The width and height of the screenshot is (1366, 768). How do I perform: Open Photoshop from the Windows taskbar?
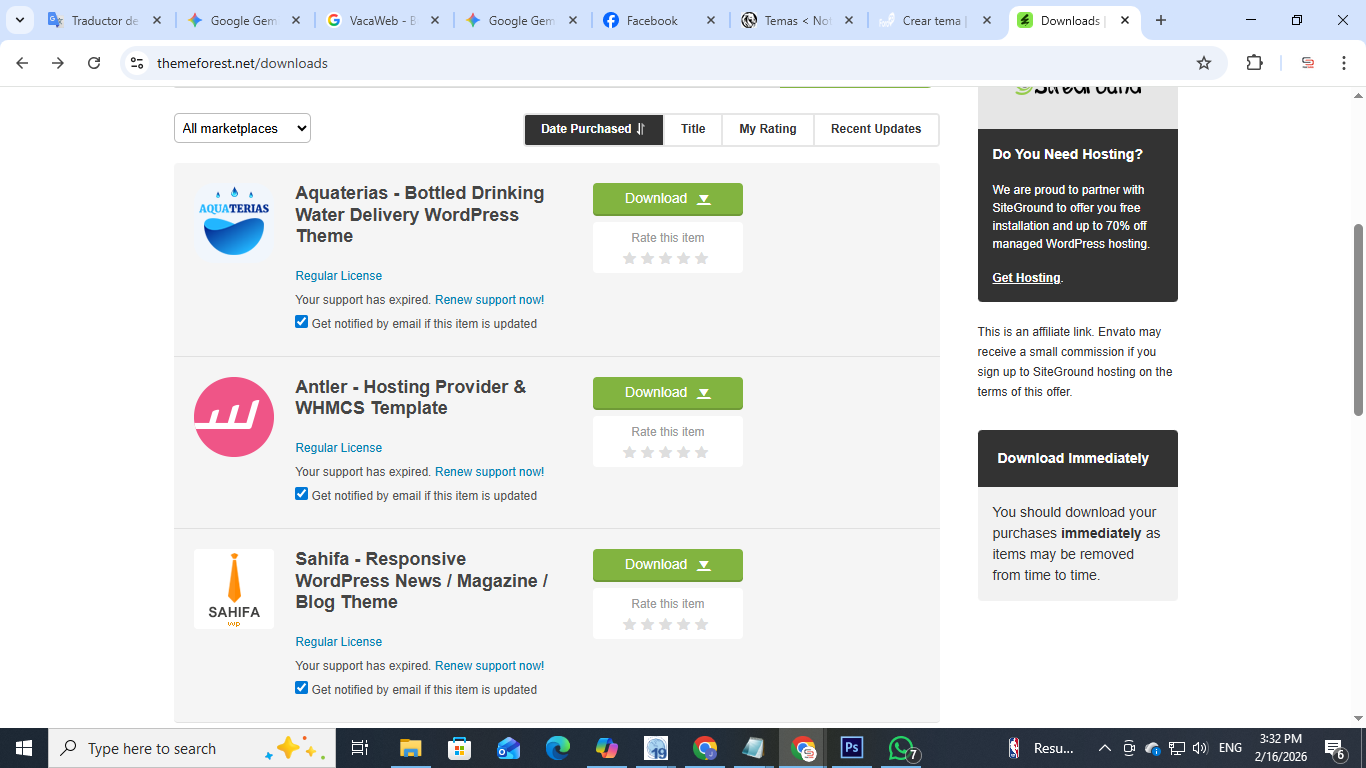(x=852, y=748)
